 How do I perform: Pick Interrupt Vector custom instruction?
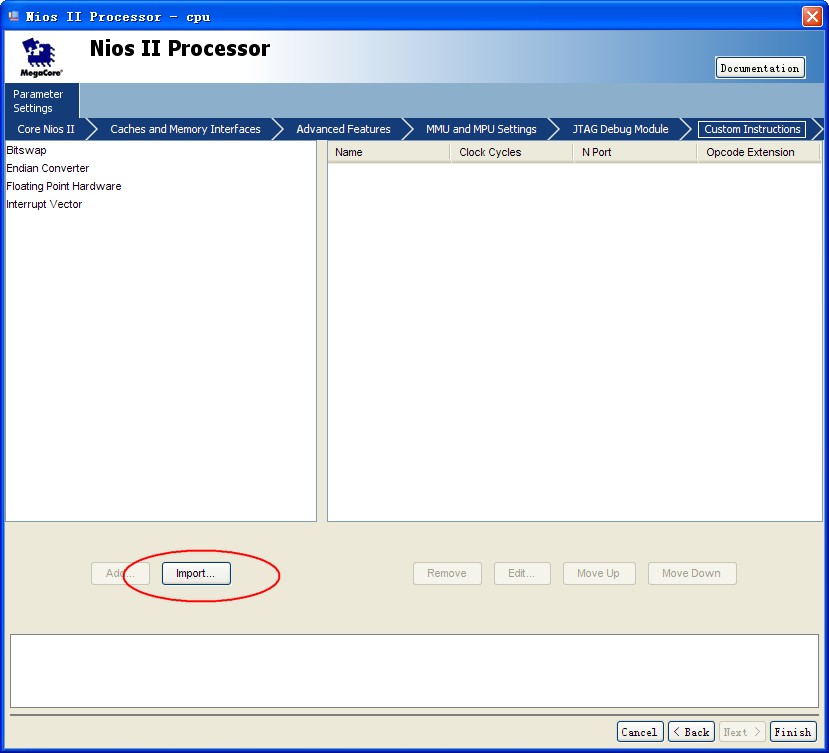point(44,204)
